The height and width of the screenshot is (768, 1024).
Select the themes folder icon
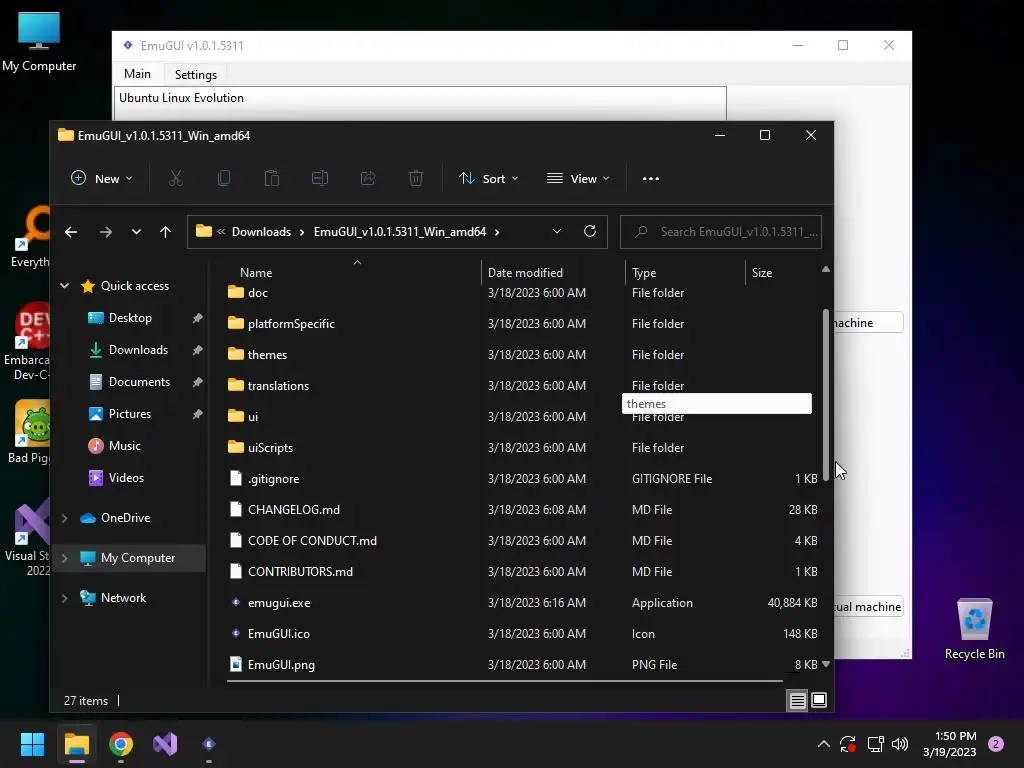(236, 354)
